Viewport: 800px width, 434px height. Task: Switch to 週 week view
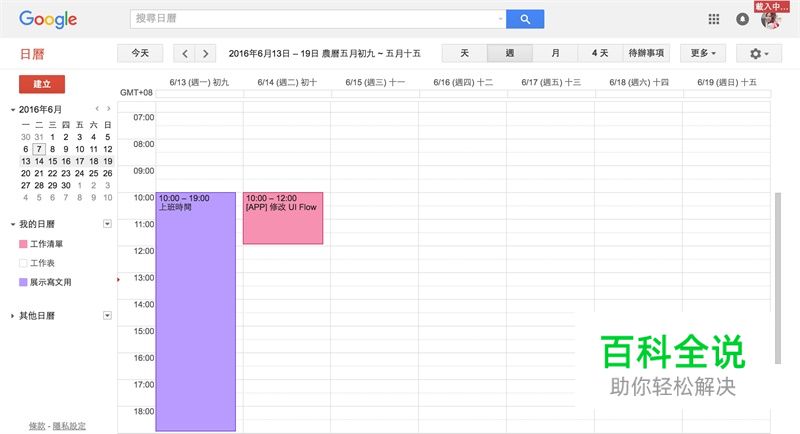point(510,54)
